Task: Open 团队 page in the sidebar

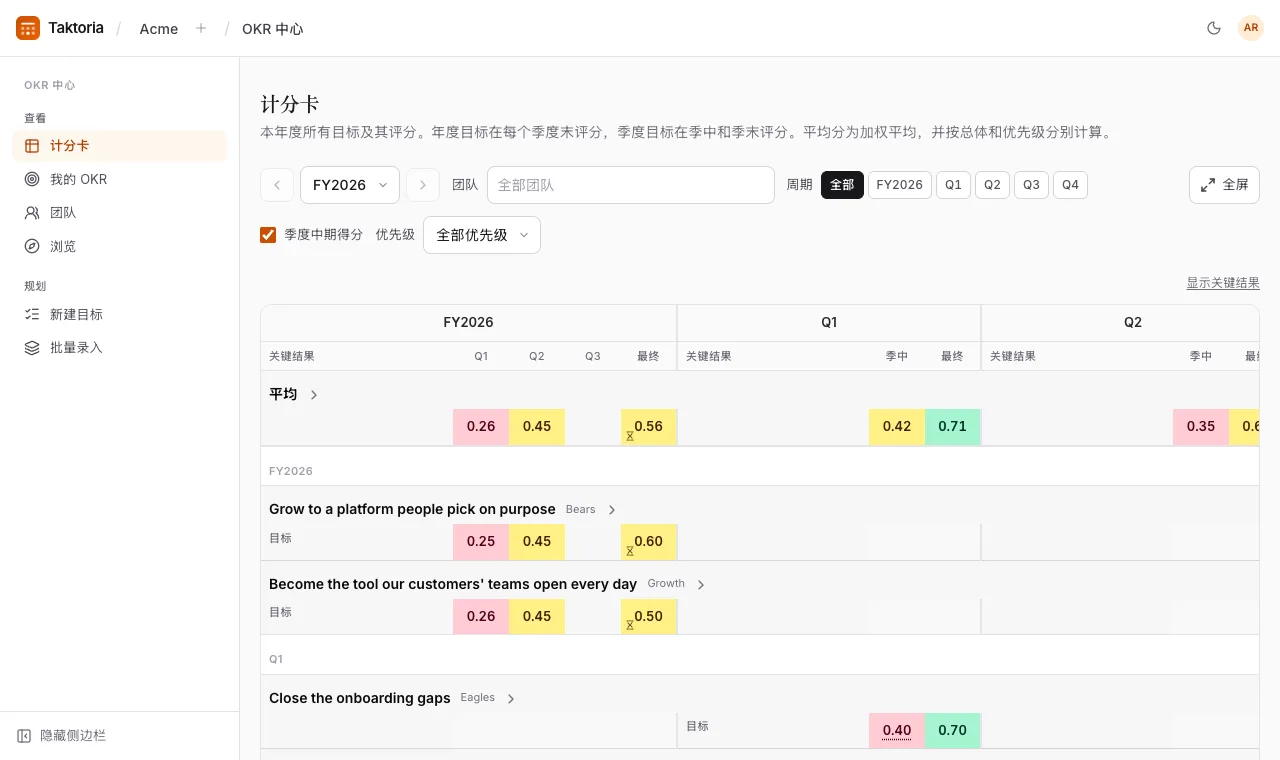Action: 120,213
